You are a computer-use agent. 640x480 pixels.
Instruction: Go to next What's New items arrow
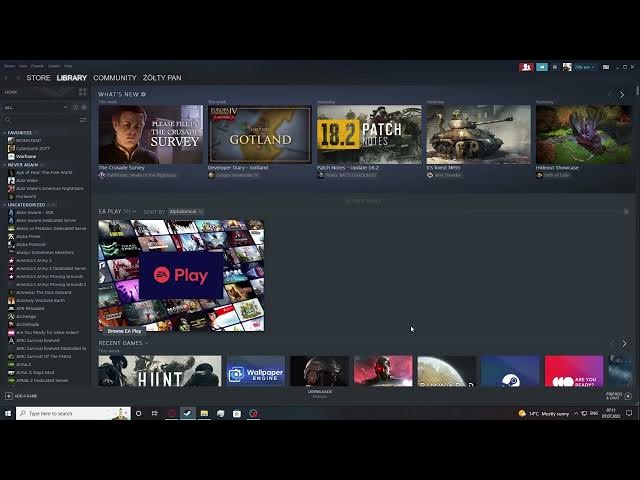pos(622,94)
